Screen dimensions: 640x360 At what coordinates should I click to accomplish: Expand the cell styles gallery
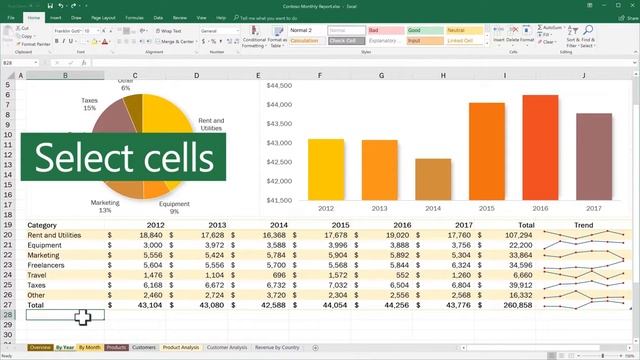point(487,43)
